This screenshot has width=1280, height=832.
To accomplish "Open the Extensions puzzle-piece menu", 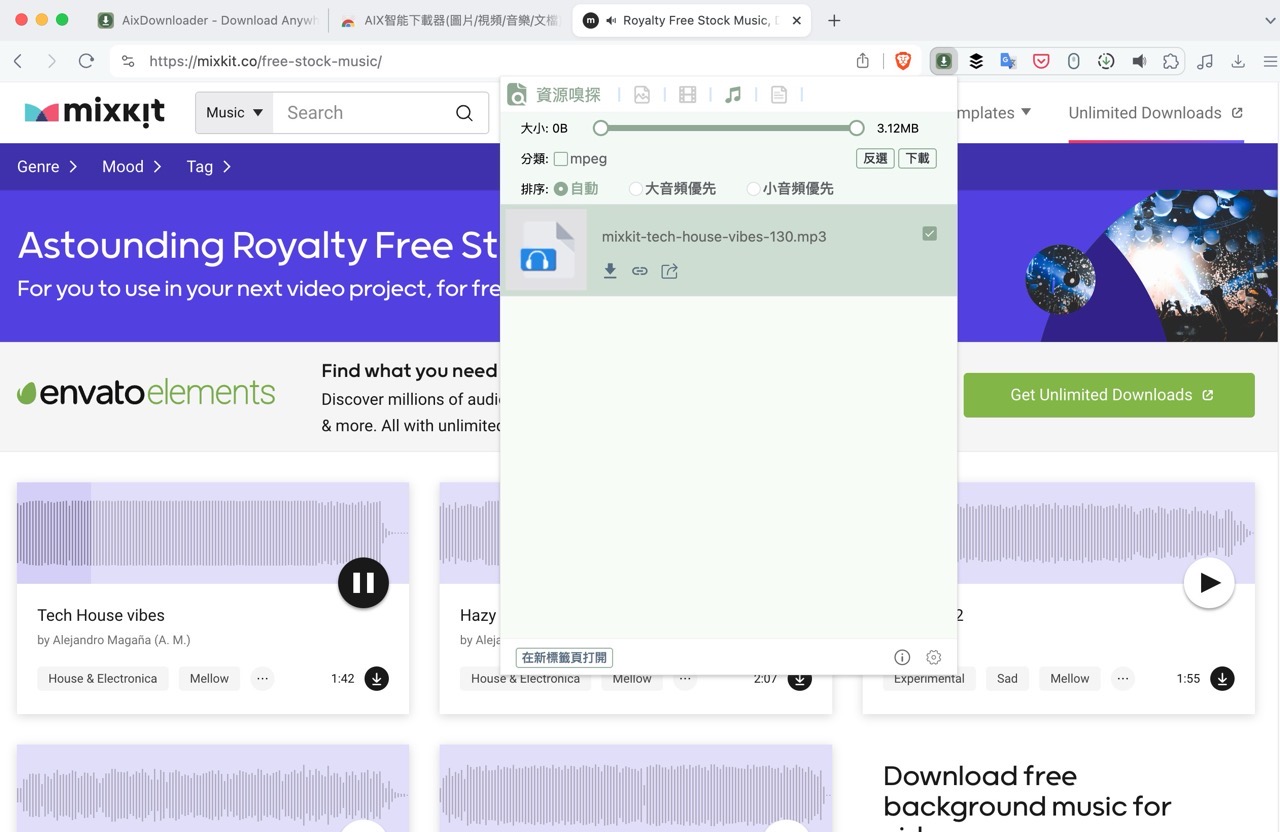I will [1170, 61].
